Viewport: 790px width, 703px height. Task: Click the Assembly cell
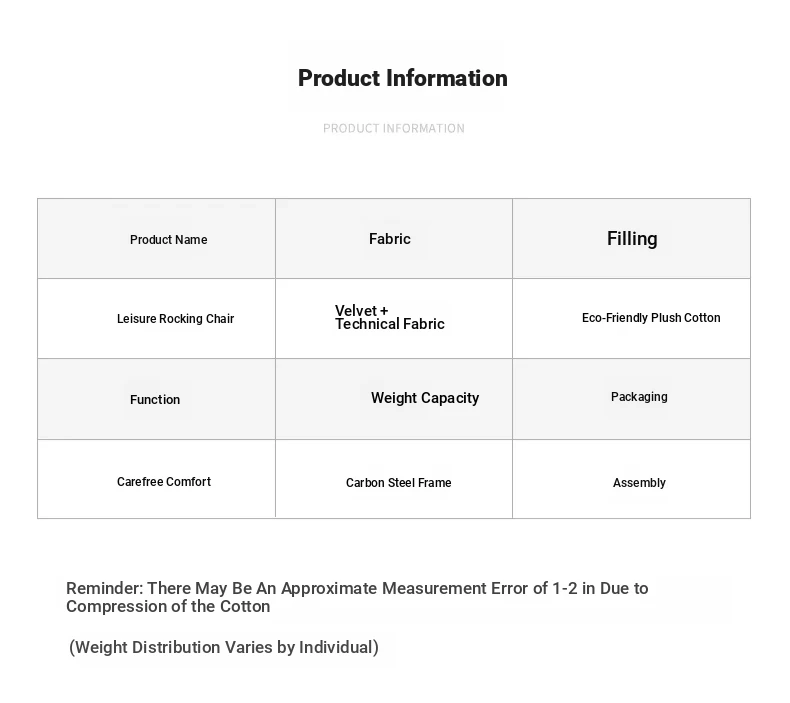(631, 478)
